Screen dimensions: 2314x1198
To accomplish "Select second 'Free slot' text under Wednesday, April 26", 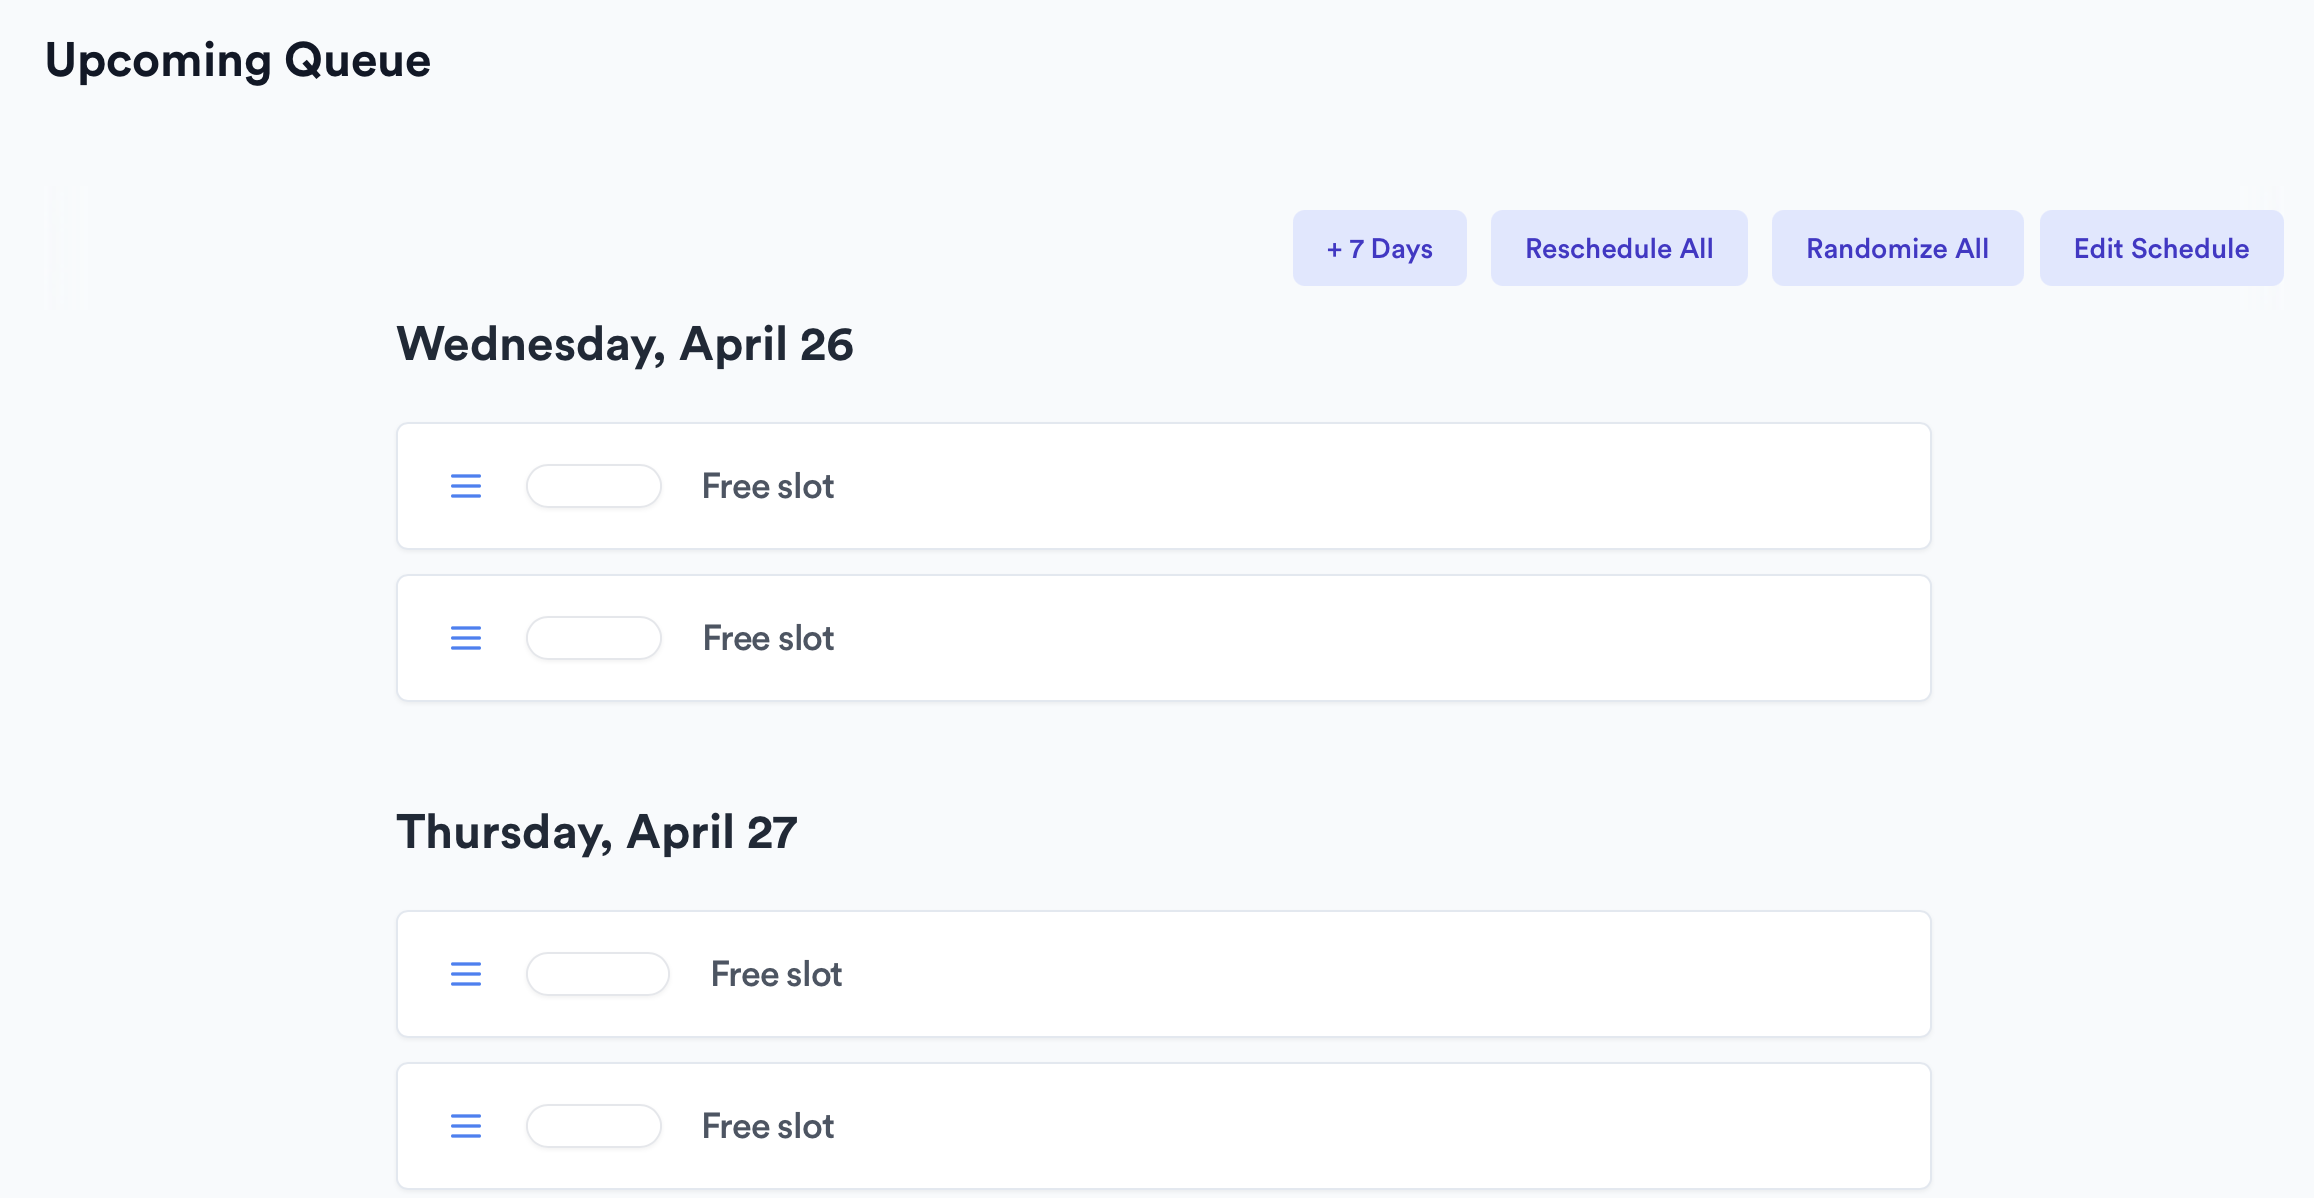I will [768, 638].
